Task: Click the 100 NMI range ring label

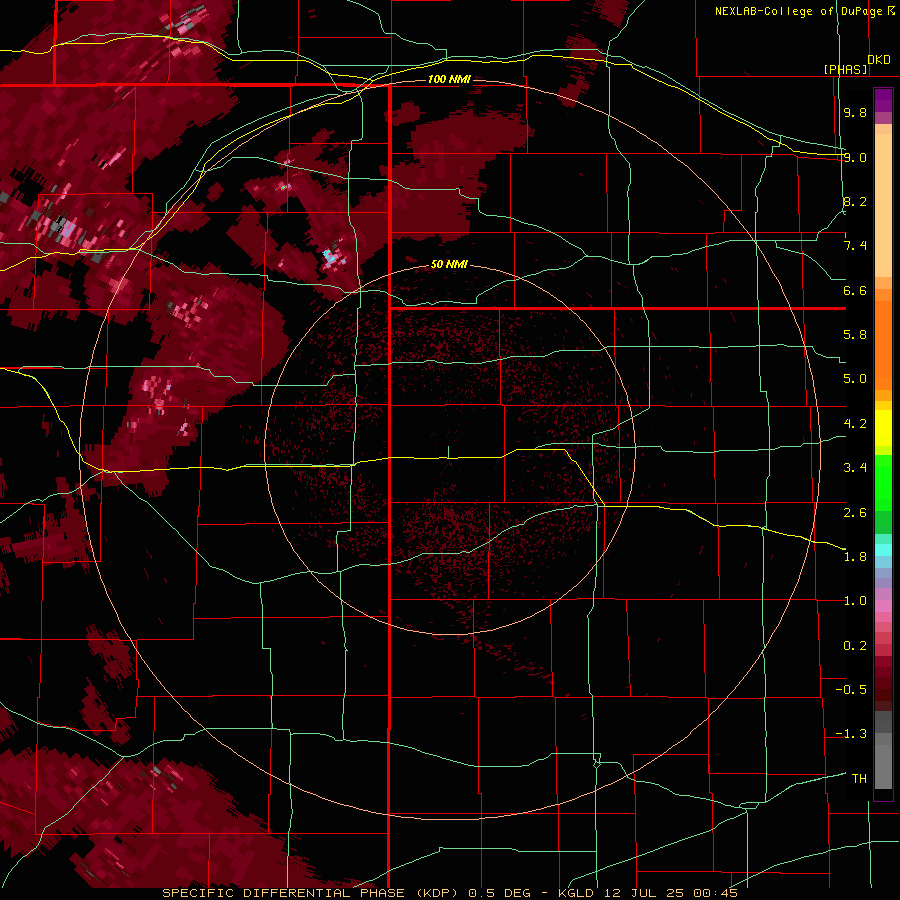Action: click(449, 79)
